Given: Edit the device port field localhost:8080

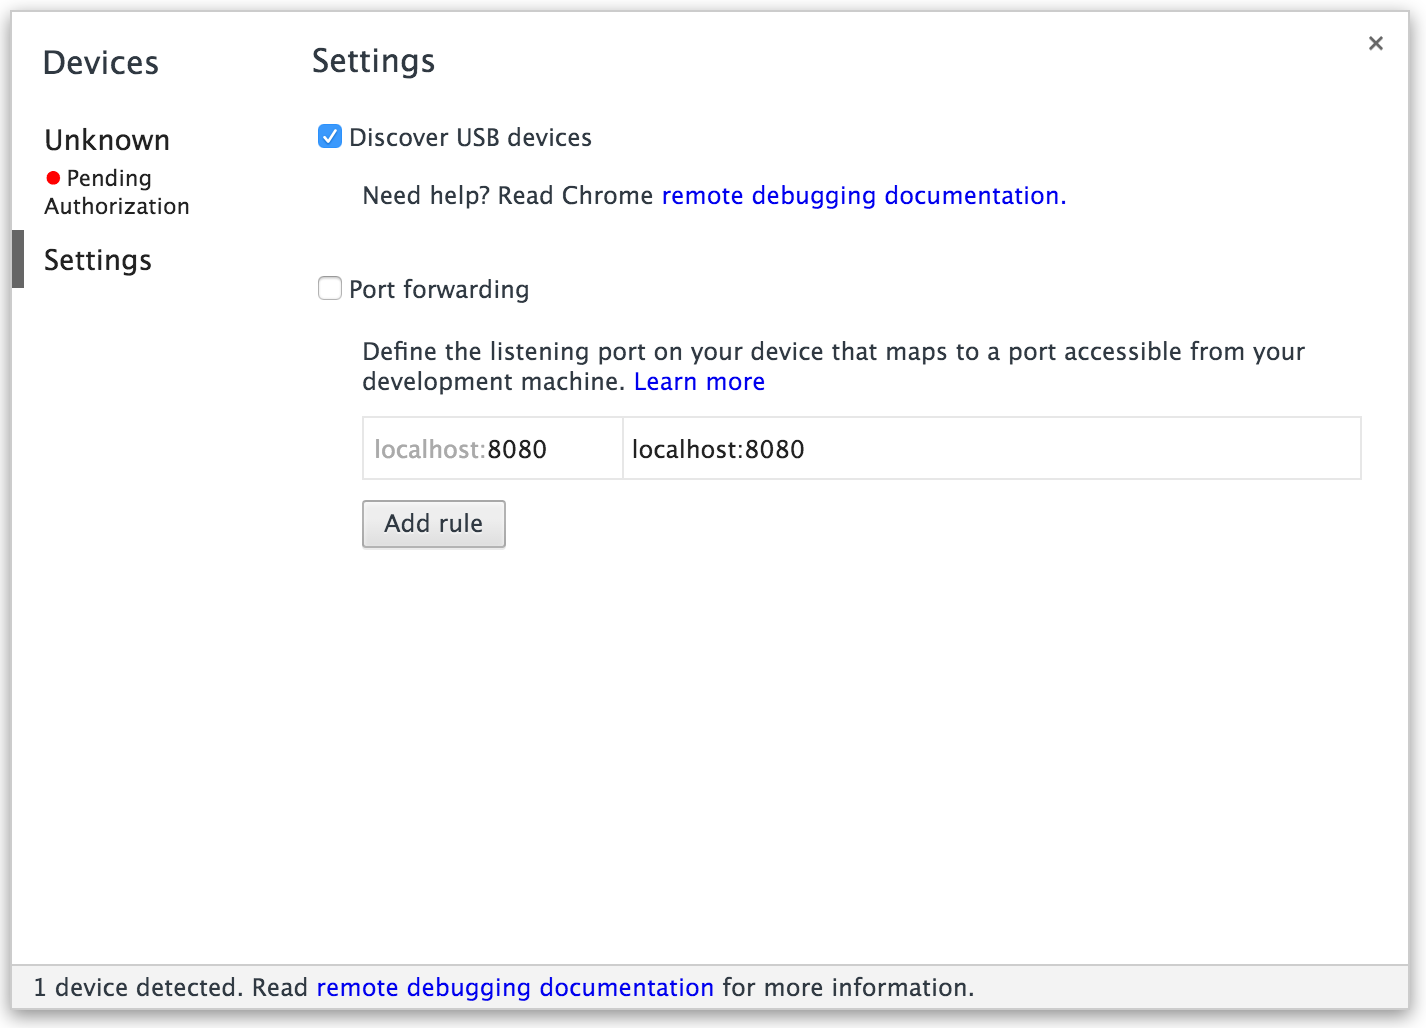Looking at the screenshot, I should [x=493, y=449].
